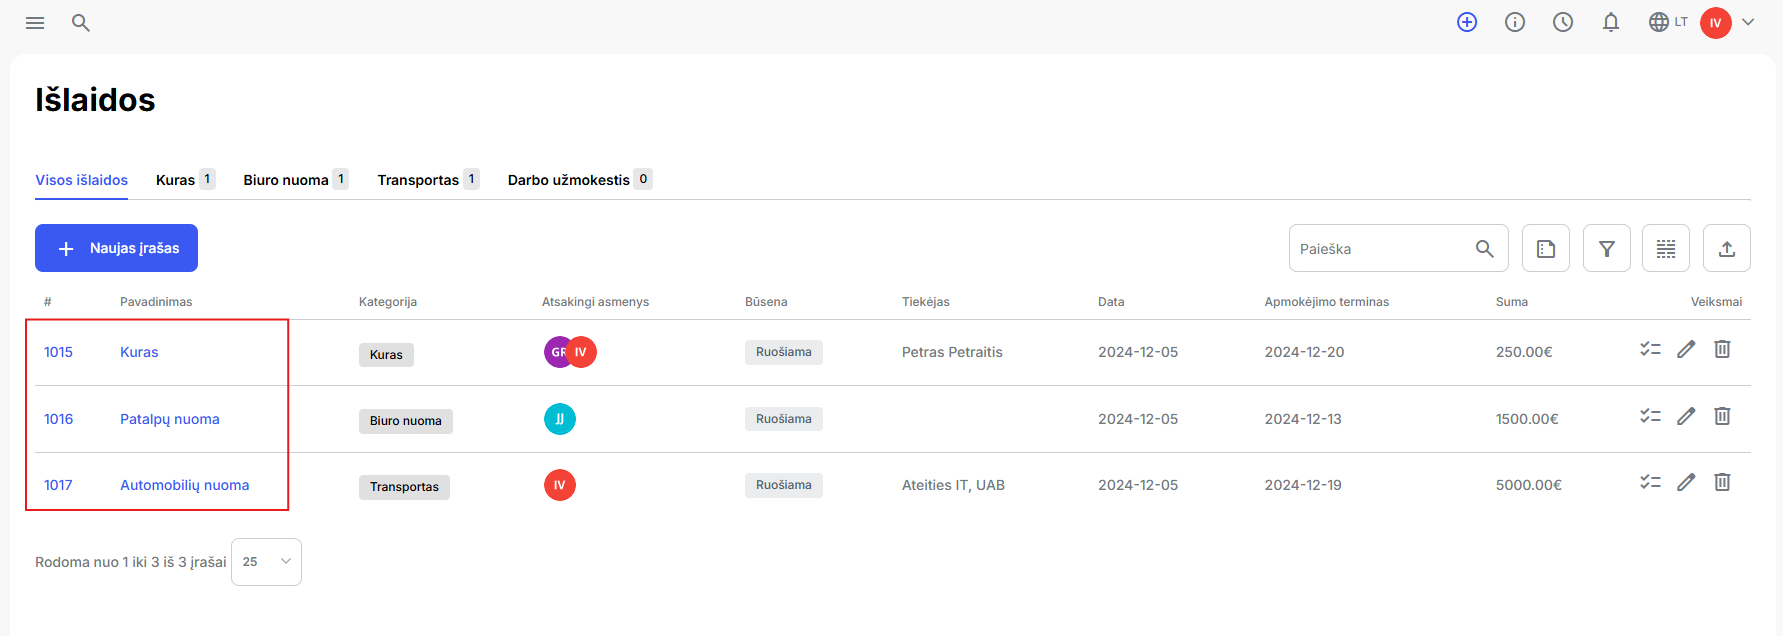Open the filter funnel button
Screen dimensions: 1783x636
tap(1607, 248)
